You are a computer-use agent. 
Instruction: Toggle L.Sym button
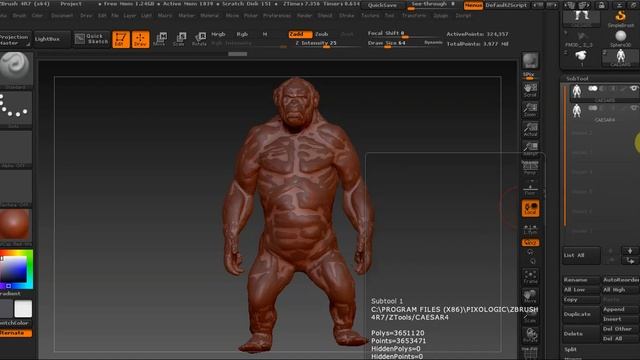point(530,229)
